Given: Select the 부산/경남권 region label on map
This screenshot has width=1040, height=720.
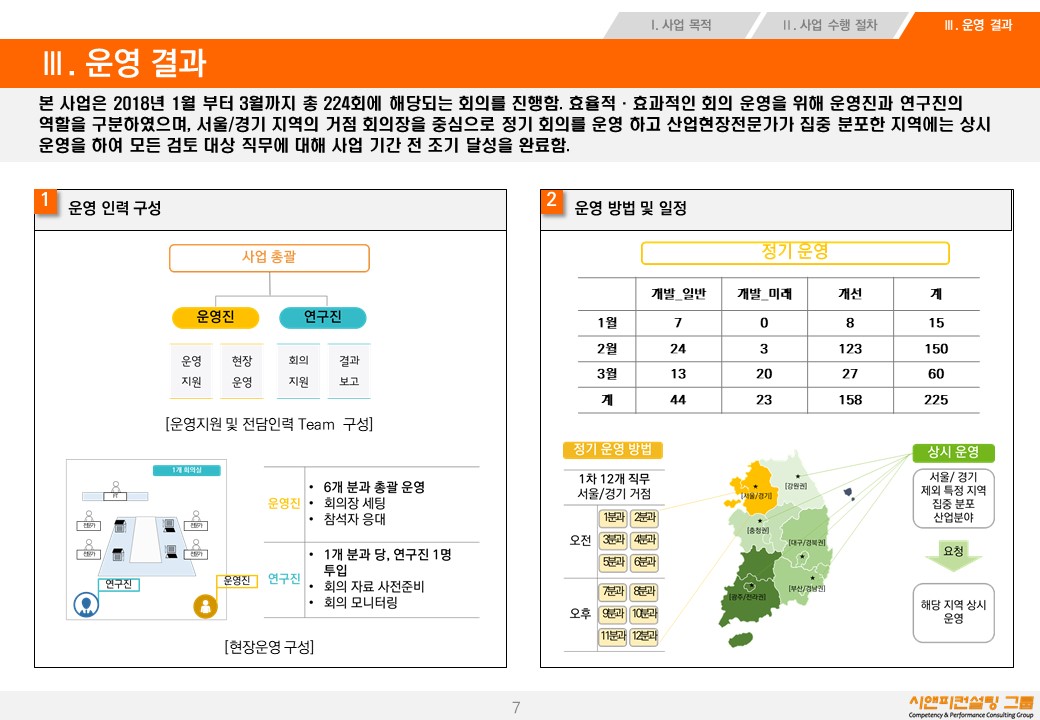Looking at the screenshot, I should pos(807,588).
